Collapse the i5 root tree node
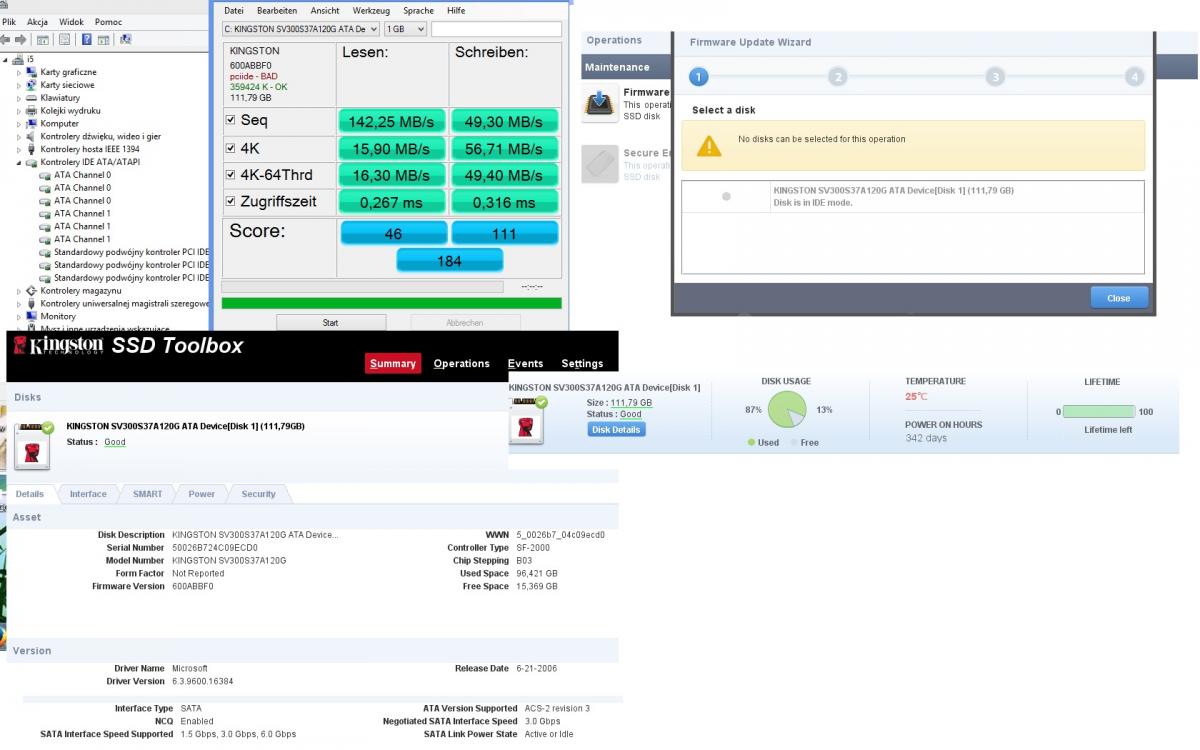 6,59
